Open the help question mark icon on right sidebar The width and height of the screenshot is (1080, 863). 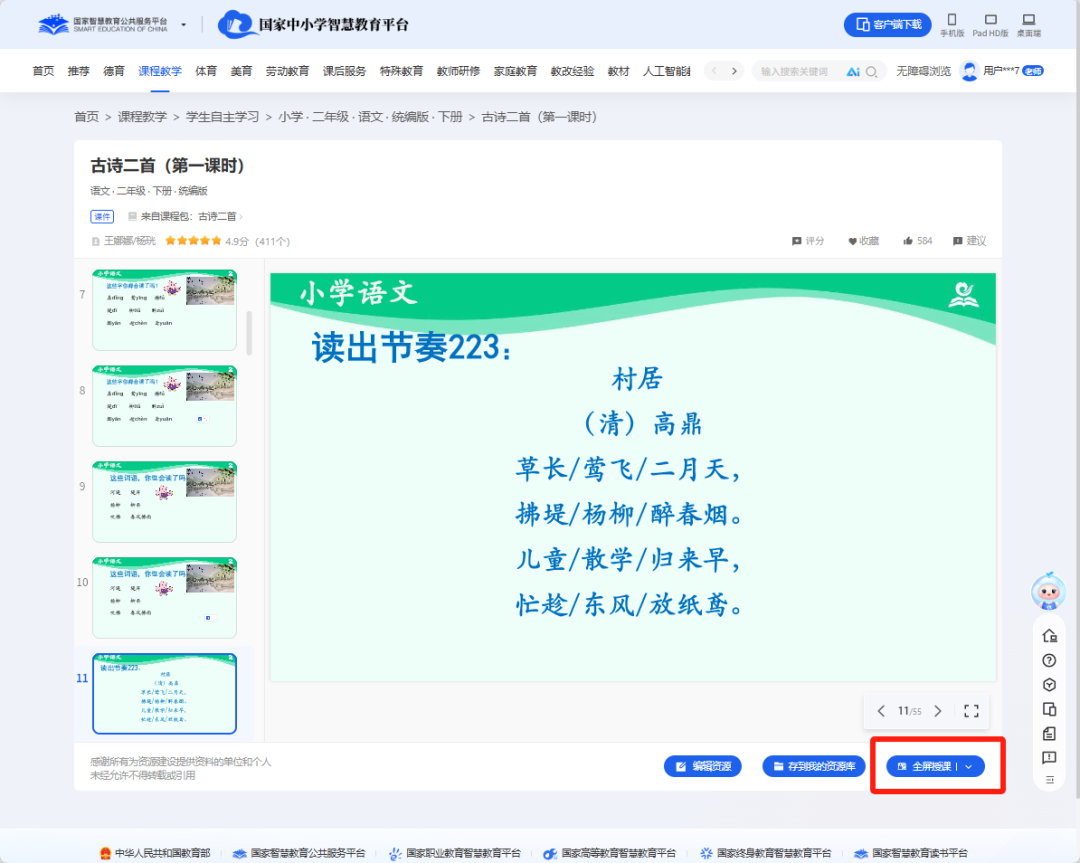point(1048,660)
